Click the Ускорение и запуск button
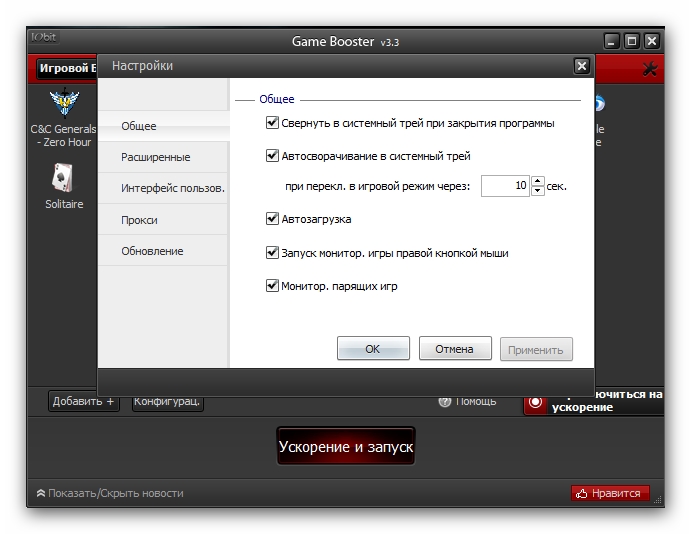691x534 pixels. click(x=346, y=446)
